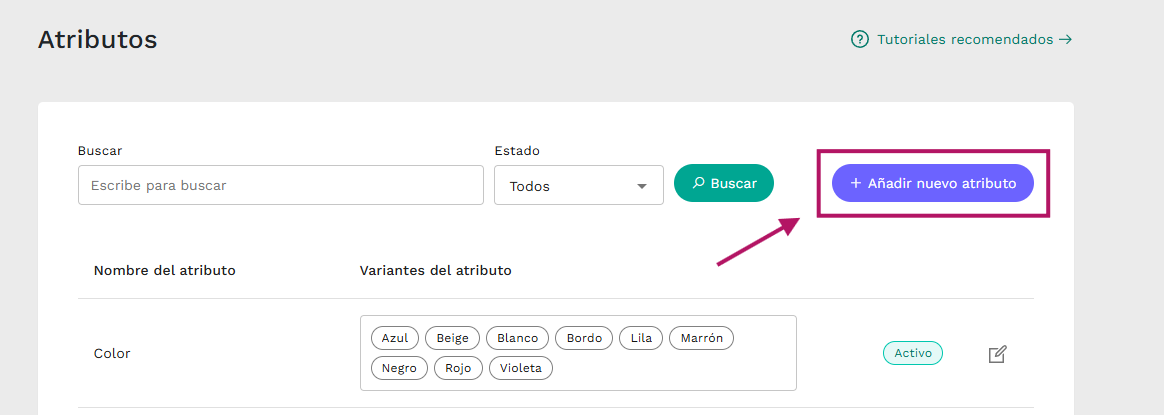1164x415 pixels.
Task: Click the Activo status badge
Action: click(912, 353)
